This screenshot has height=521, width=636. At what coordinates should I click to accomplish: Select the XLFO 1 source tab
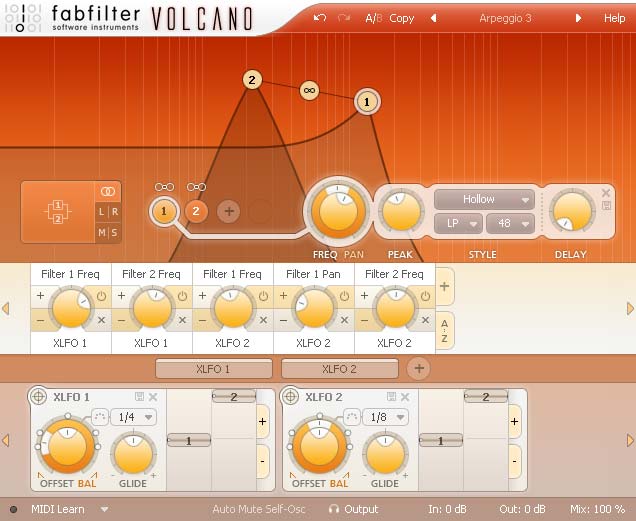pyautogui.click(x=213, y=369)
